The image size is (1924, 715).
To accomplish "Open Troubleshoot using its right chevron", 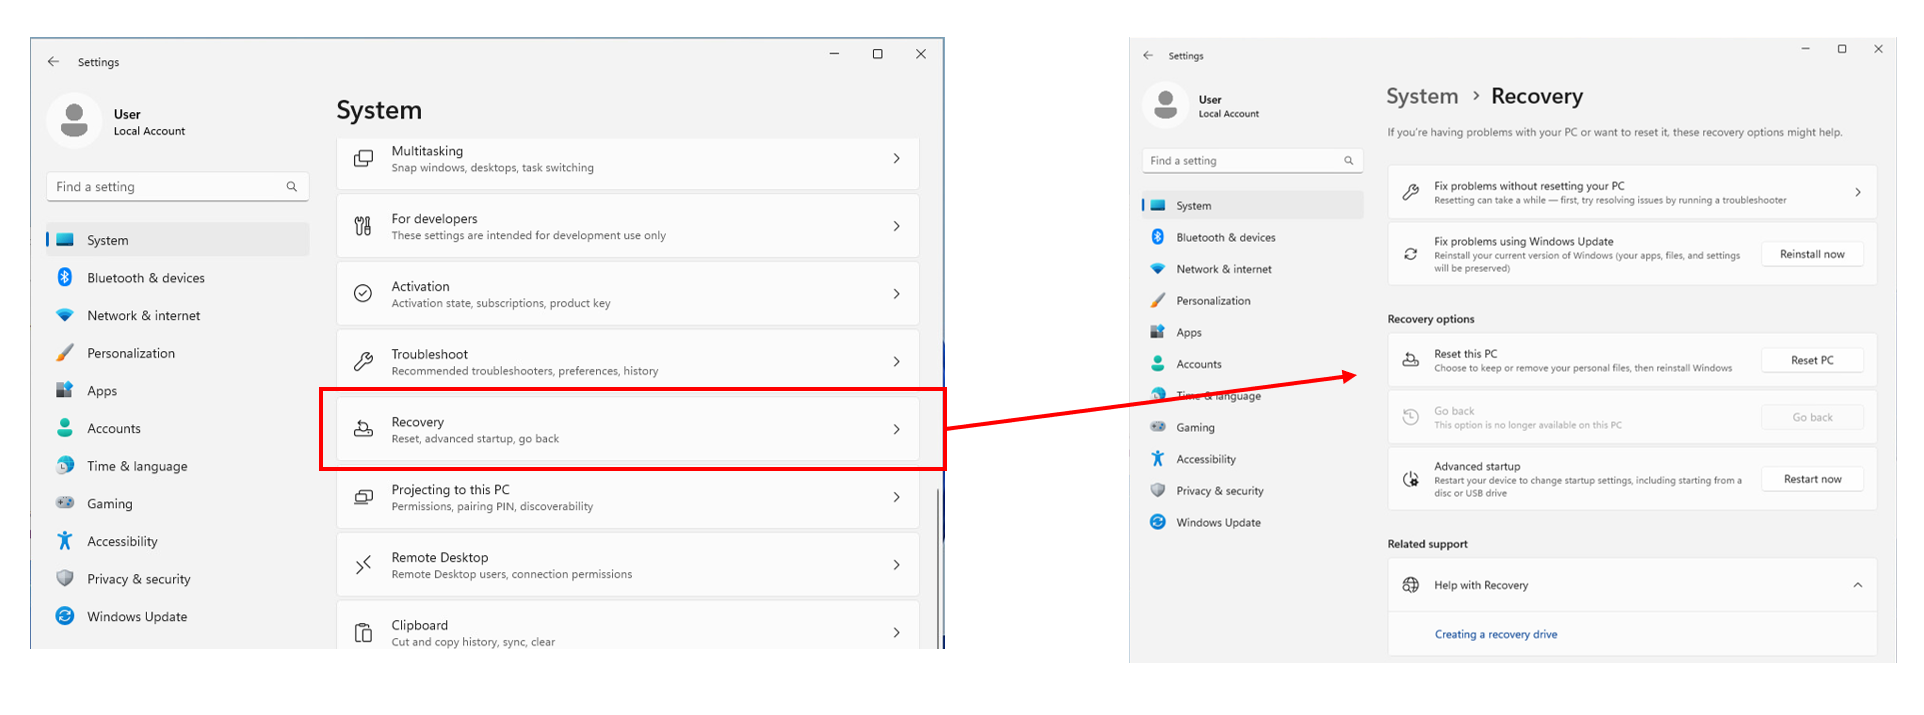I will (x=896, y=362).
